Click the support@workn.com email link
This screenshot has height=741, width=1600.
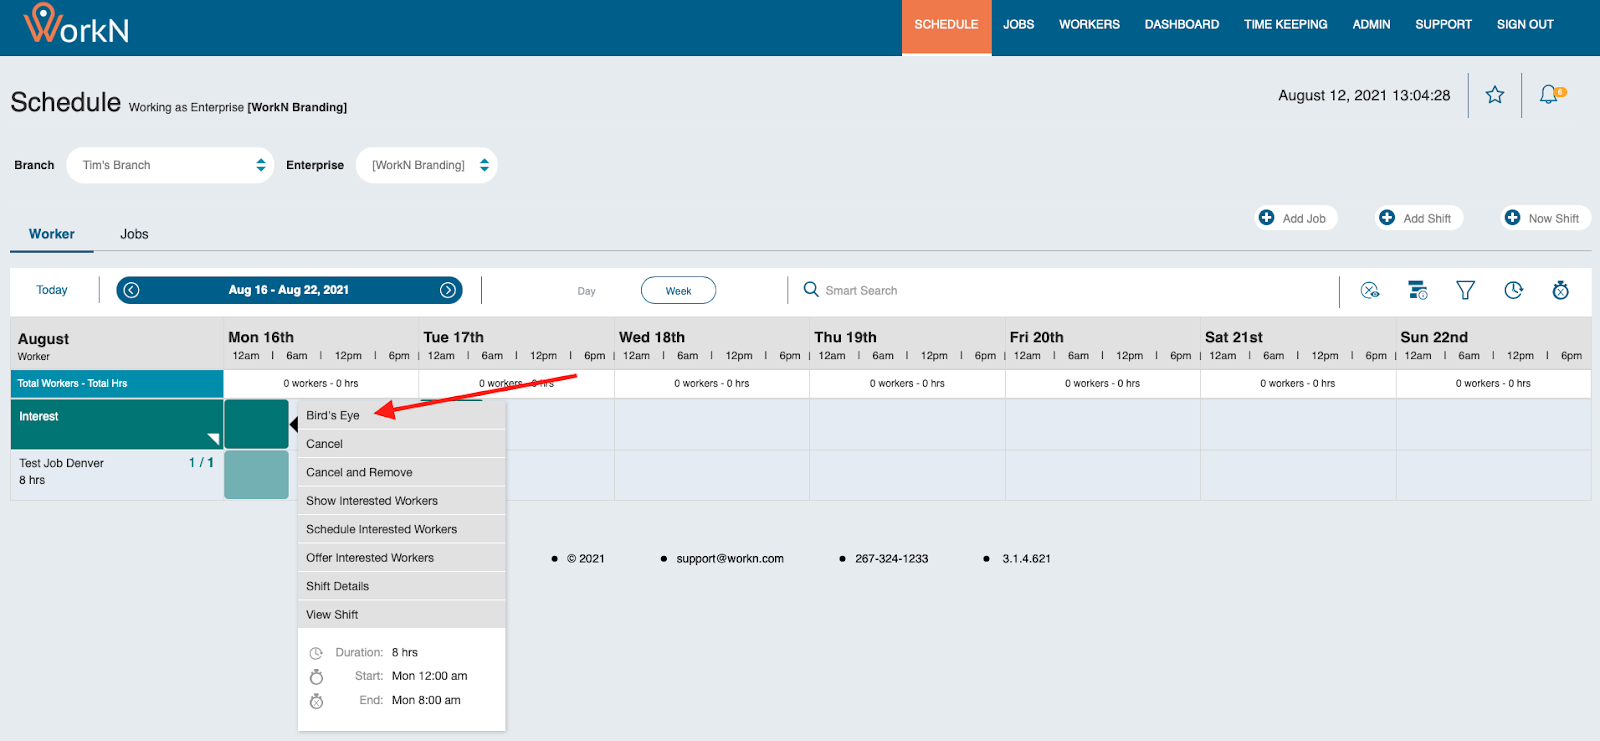[730, 559]
